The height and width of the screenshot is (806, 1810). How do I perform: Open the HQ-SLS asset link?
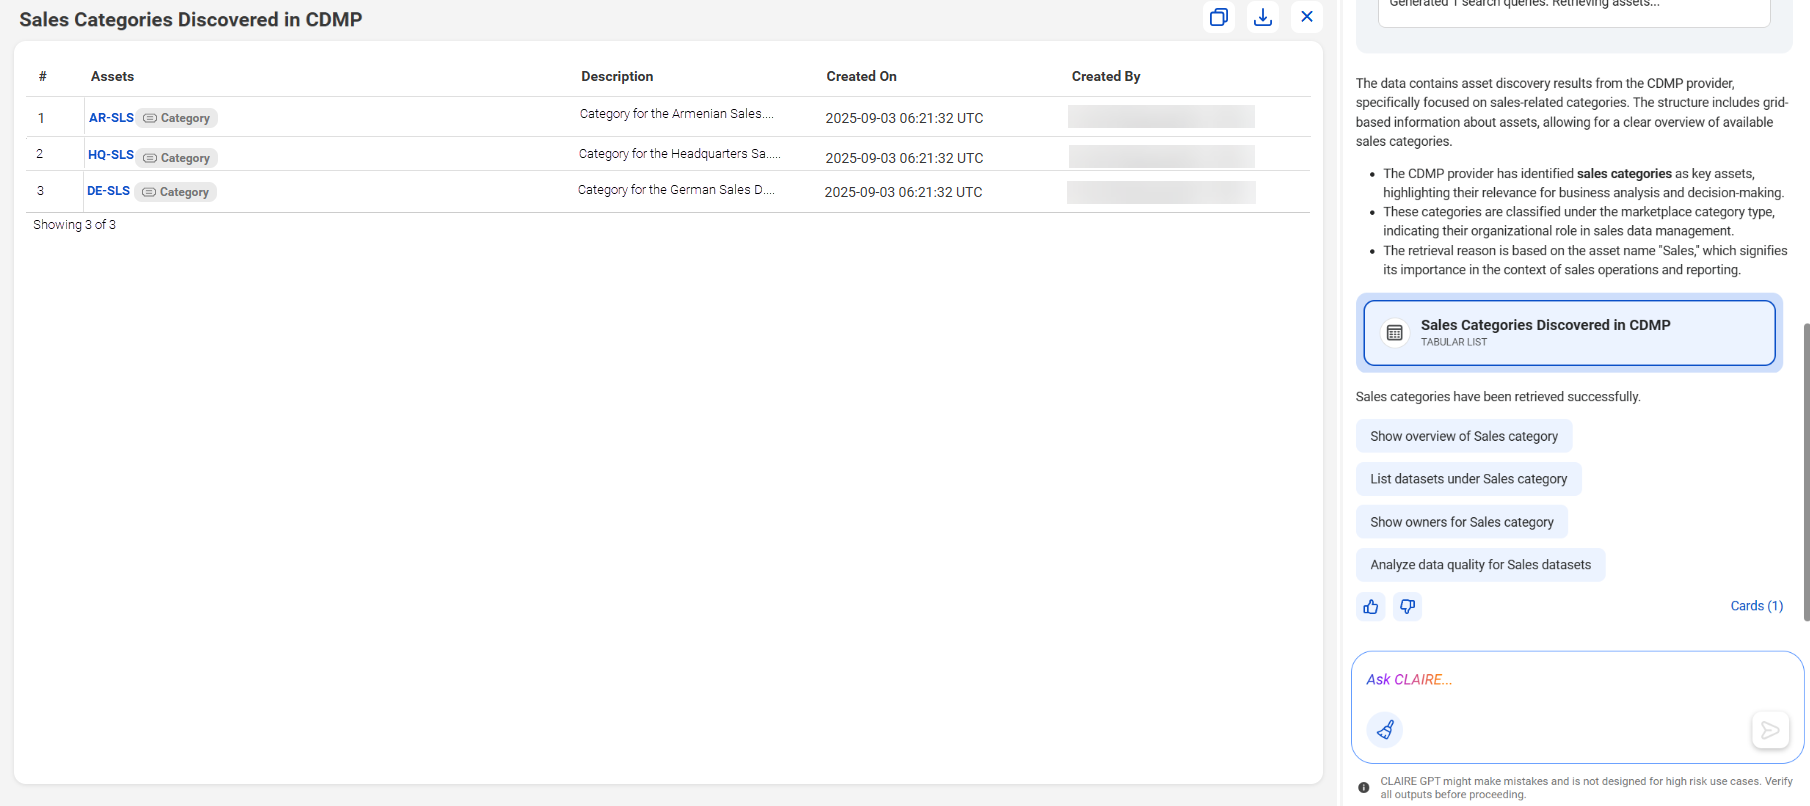pos(111,155)
